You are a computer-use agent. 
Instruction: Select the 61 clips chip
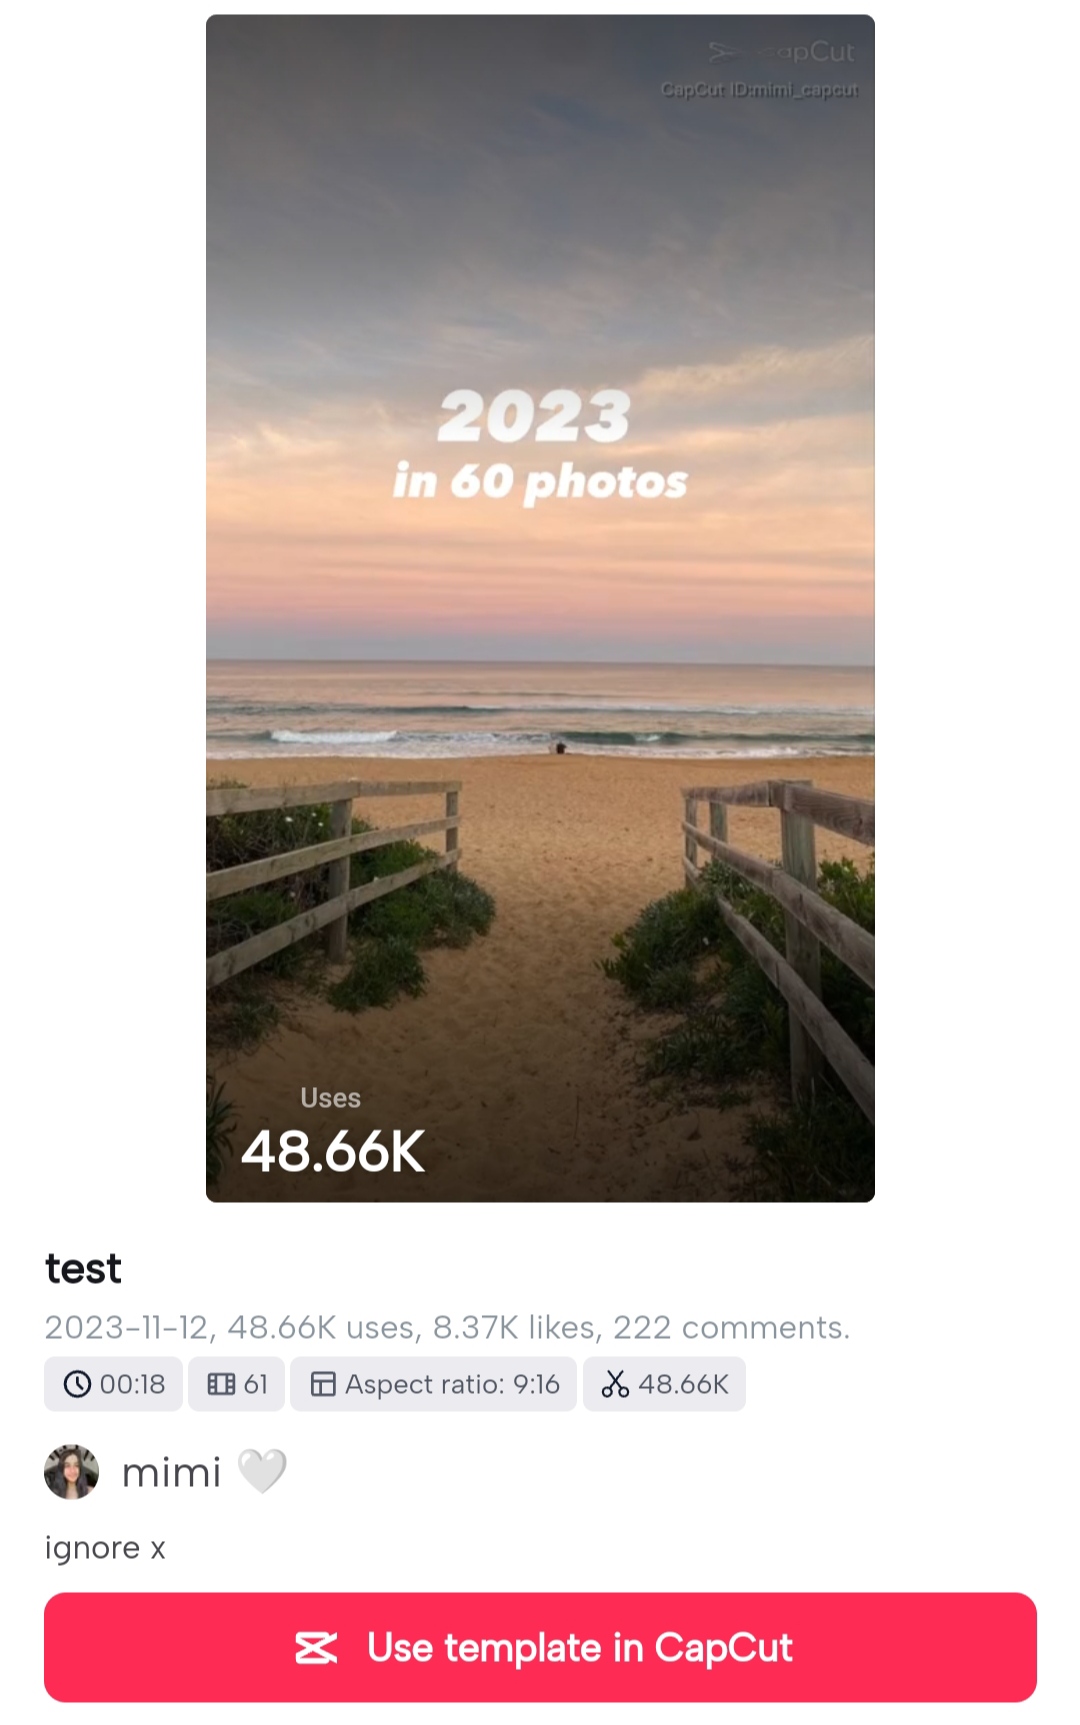pos(236,1384)
